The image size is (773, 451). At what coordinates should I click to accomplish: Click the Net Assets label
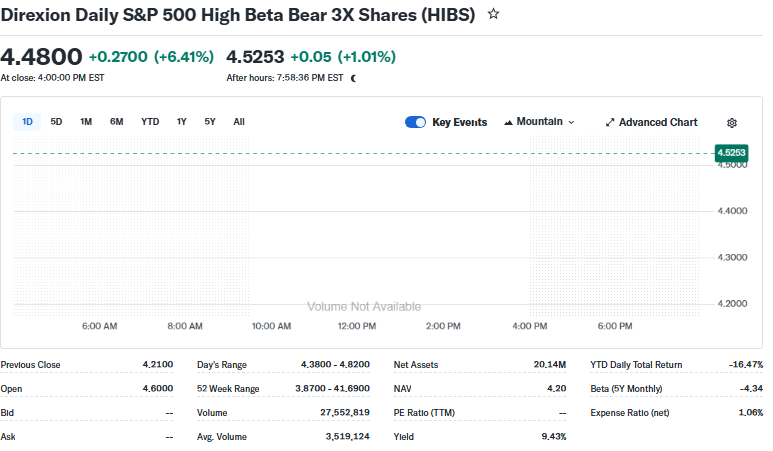click(x=416, y=365)
